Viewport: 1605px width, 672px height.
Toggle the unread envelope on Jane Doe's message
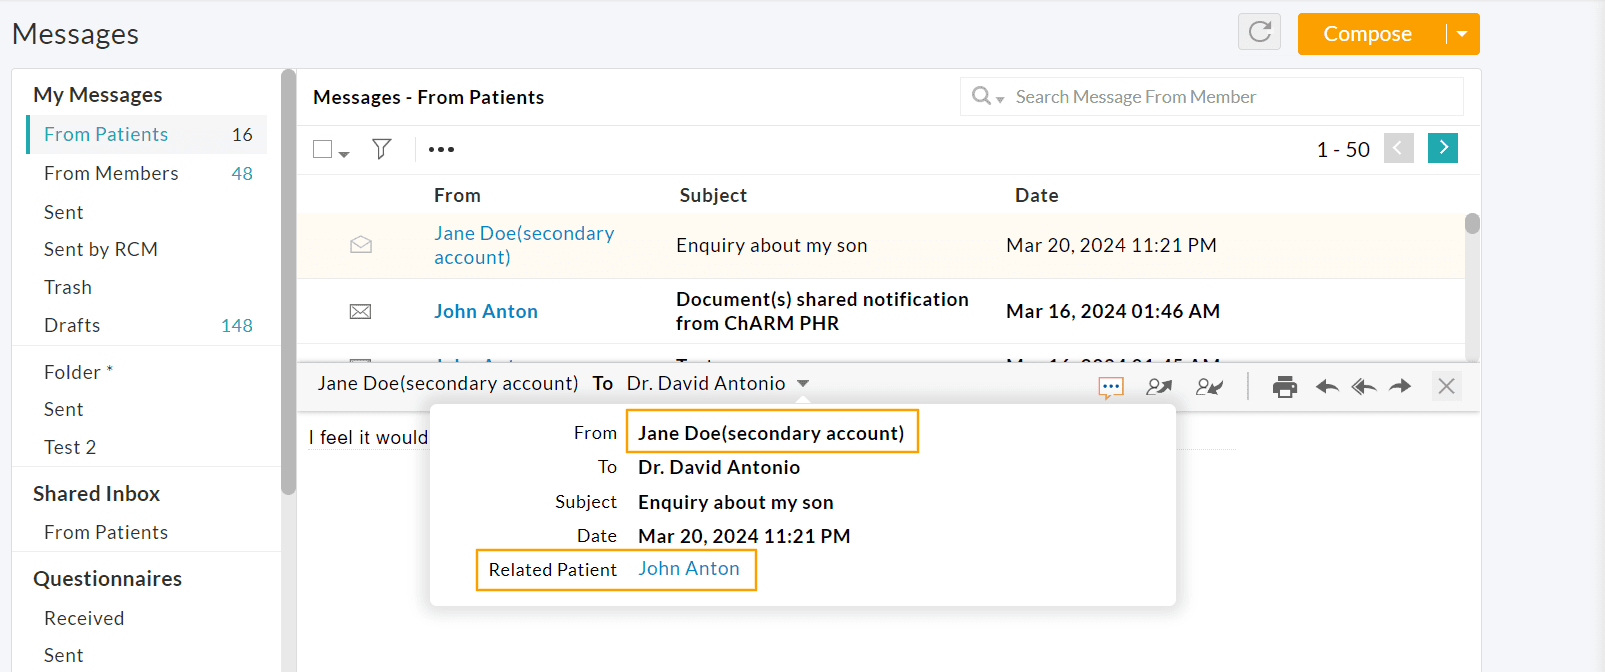[x=360, y=244]
